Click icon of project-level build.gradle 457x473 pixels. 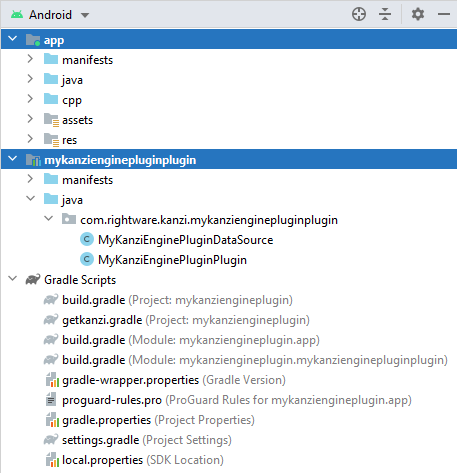51,299
